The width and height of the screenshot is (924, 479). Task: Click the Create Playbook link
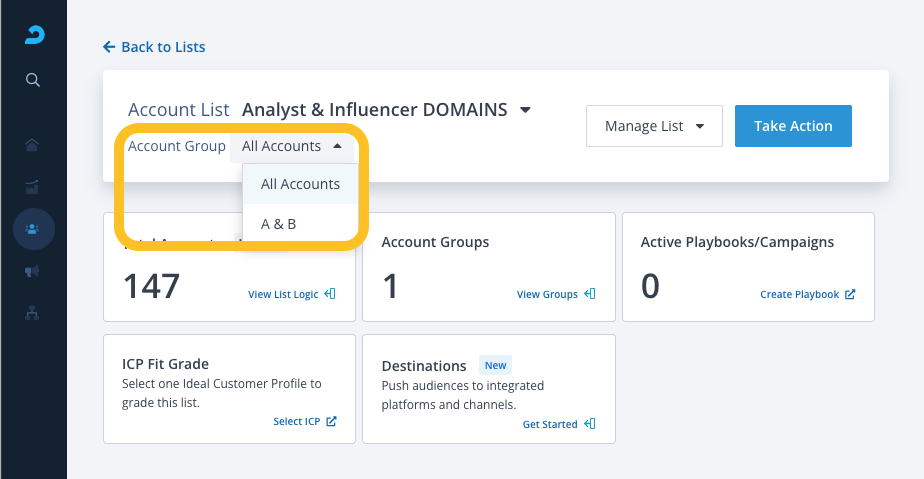coord(800,294)
